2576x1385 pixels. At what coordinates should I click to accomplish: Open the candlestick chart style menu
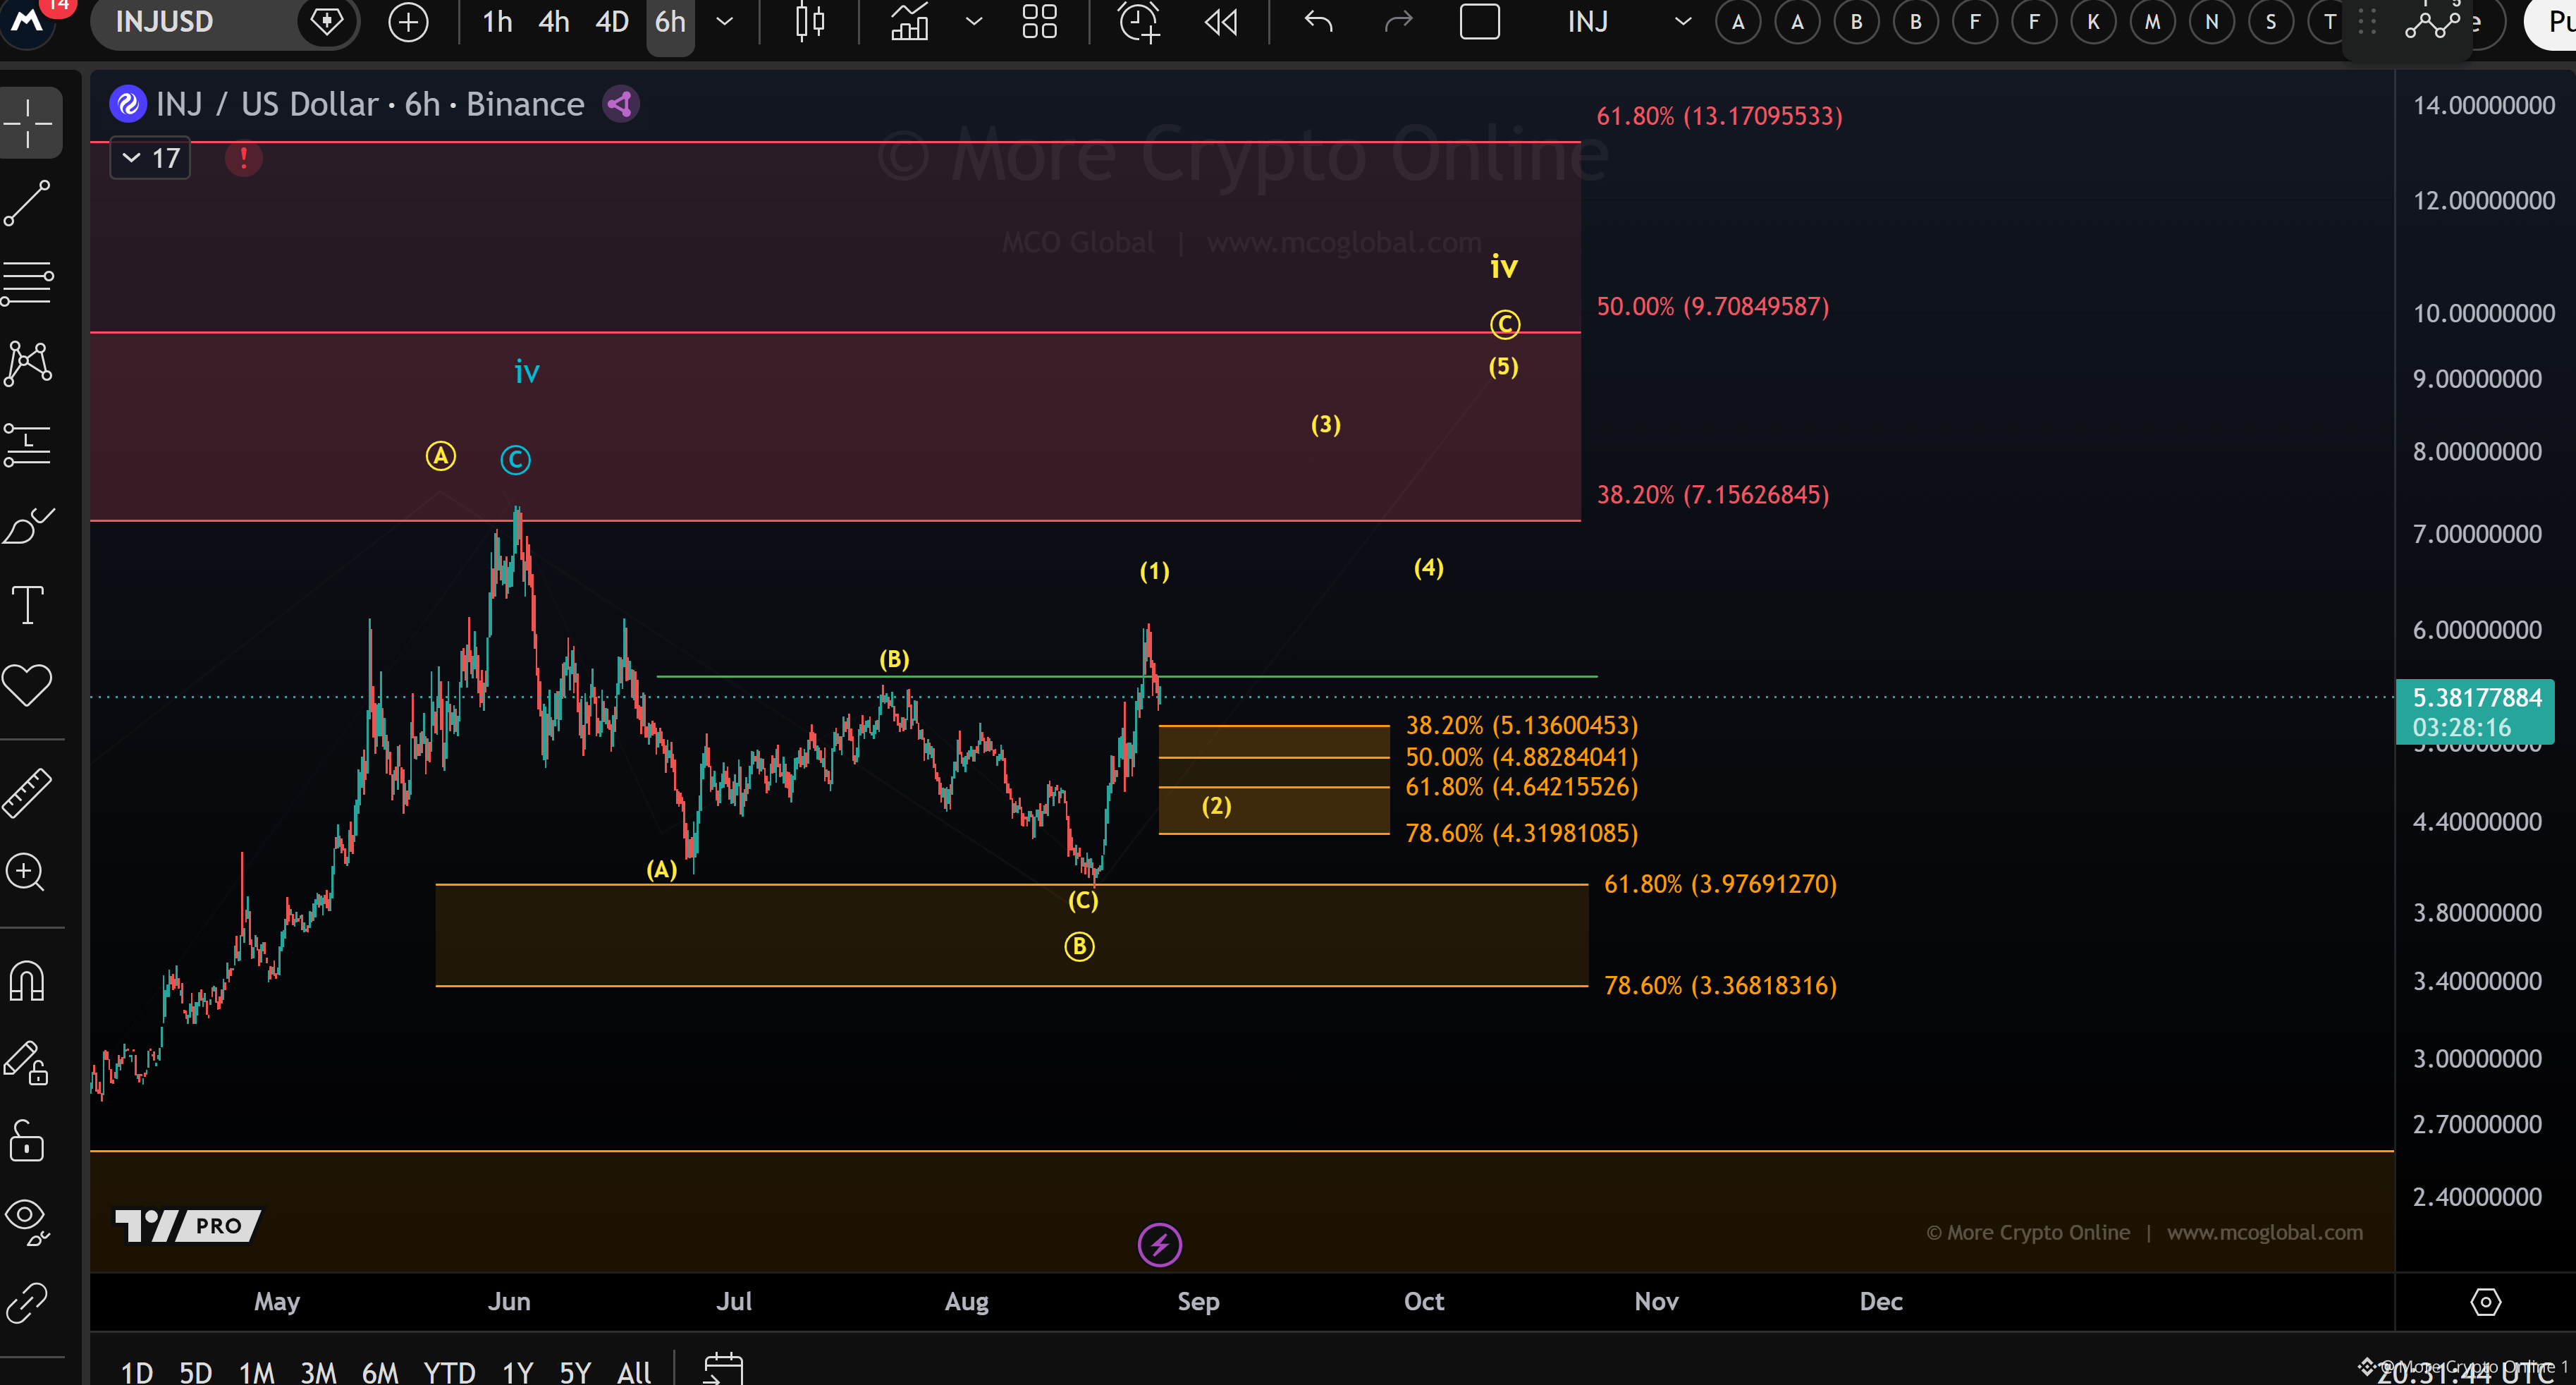(810, 22)
